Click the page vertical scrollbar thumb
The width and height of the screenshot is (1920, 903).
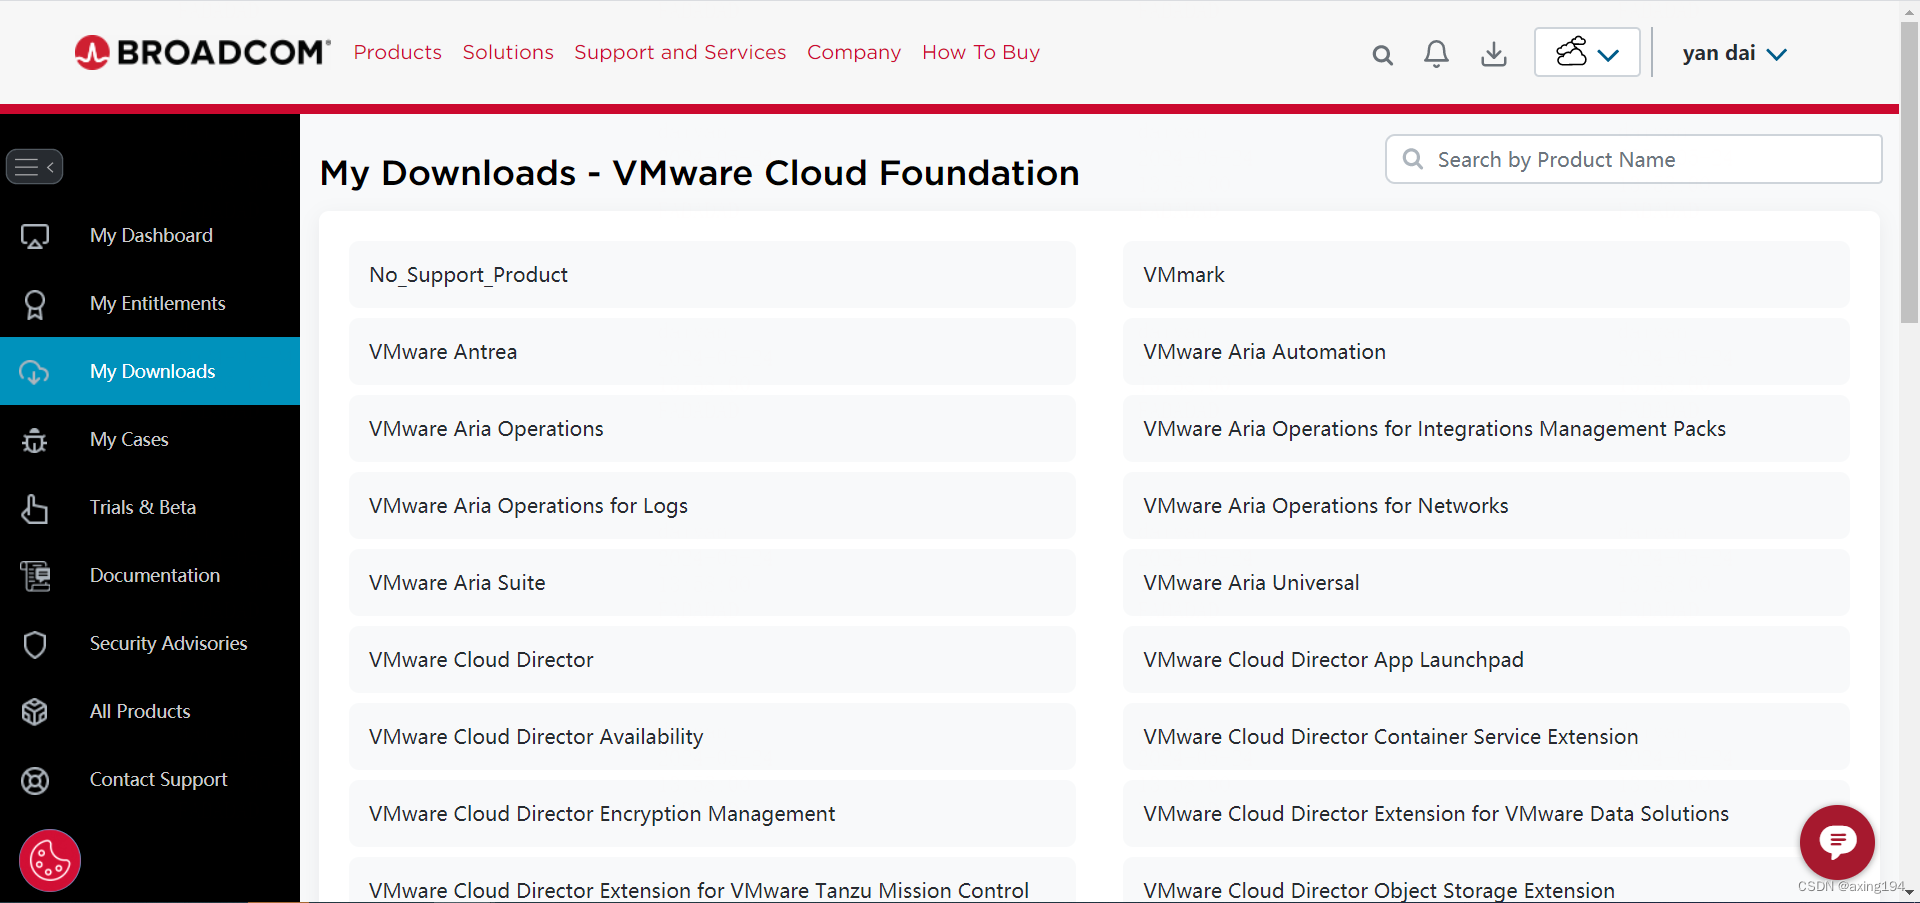1909,172
